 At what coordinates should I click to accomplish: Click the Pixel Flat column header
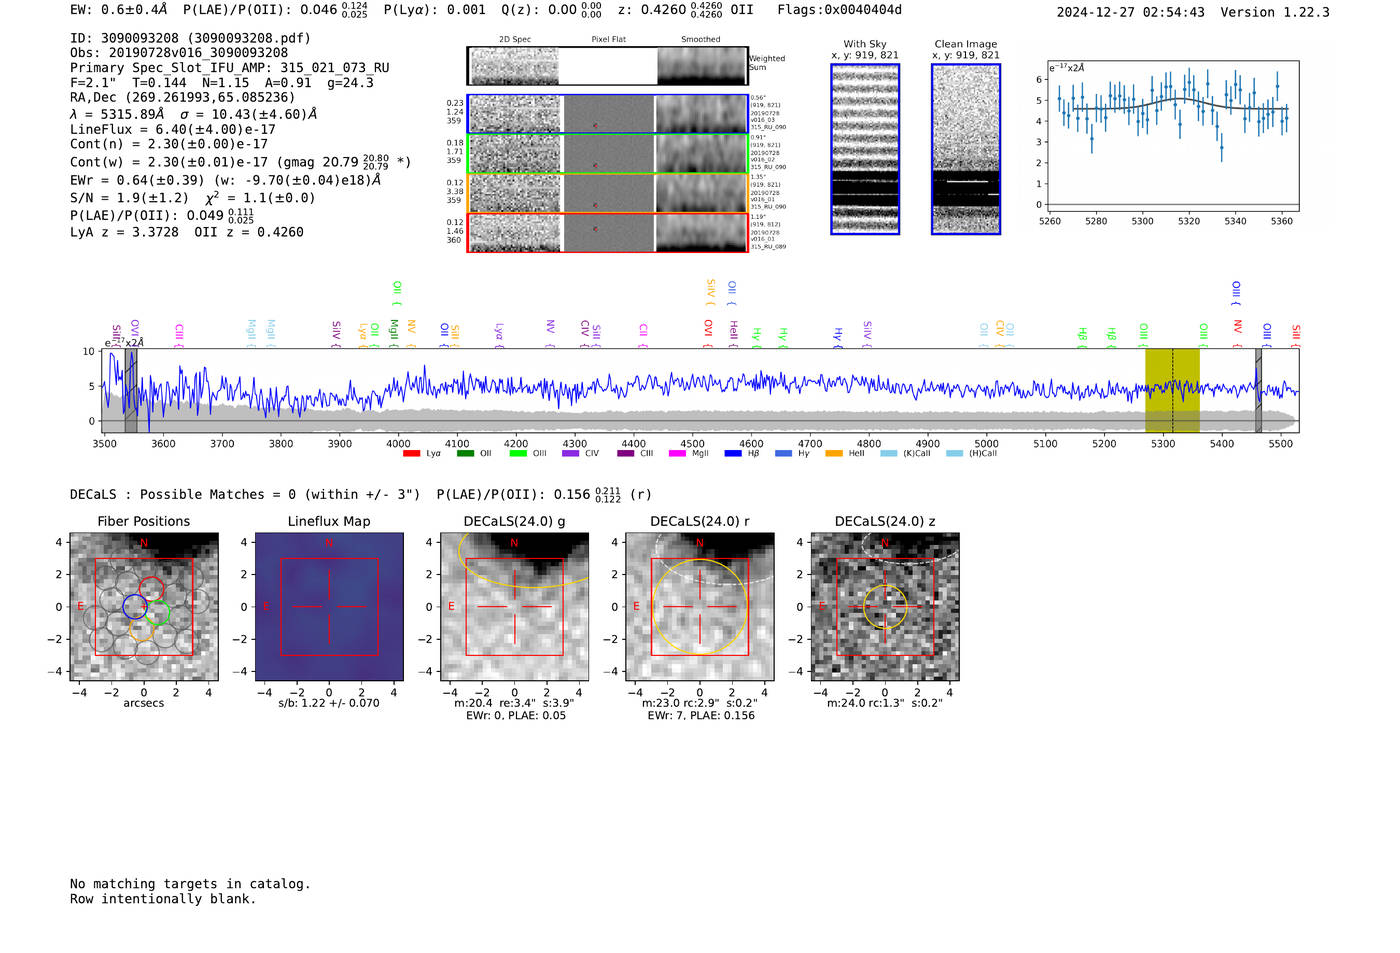[608, 40]
